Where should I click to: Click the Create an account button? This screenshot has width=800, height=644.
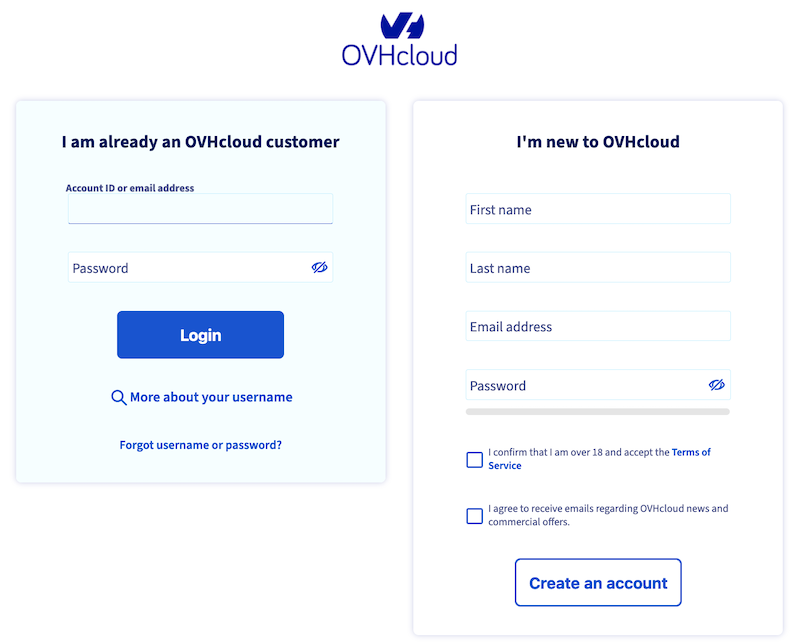[x=597, y=582]
